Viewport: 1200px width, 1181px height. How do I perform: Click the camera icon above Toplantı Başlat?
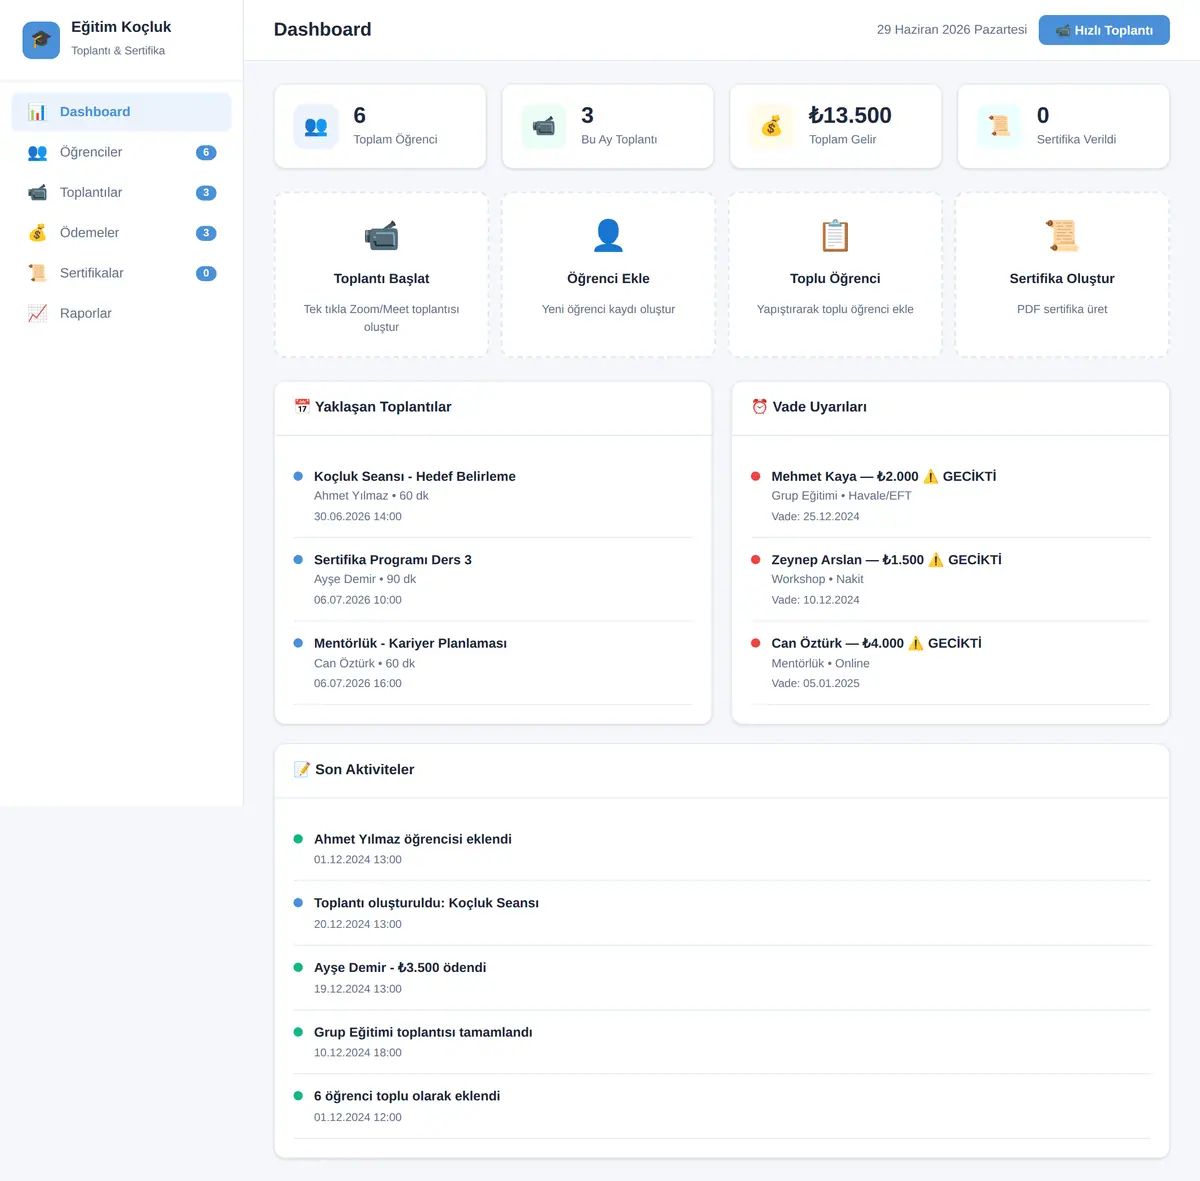click(381, 236)
